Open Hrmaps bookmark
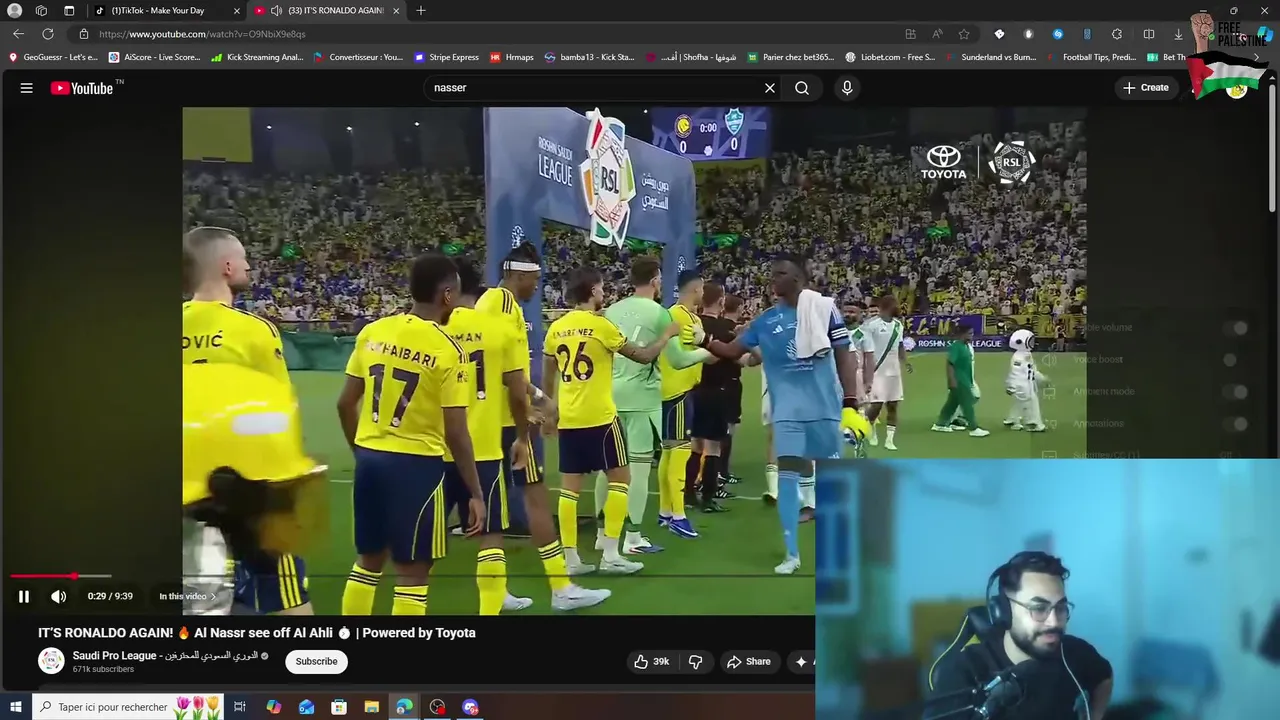The height and width of the screenshot is (720, 1280). coord(512,57)
